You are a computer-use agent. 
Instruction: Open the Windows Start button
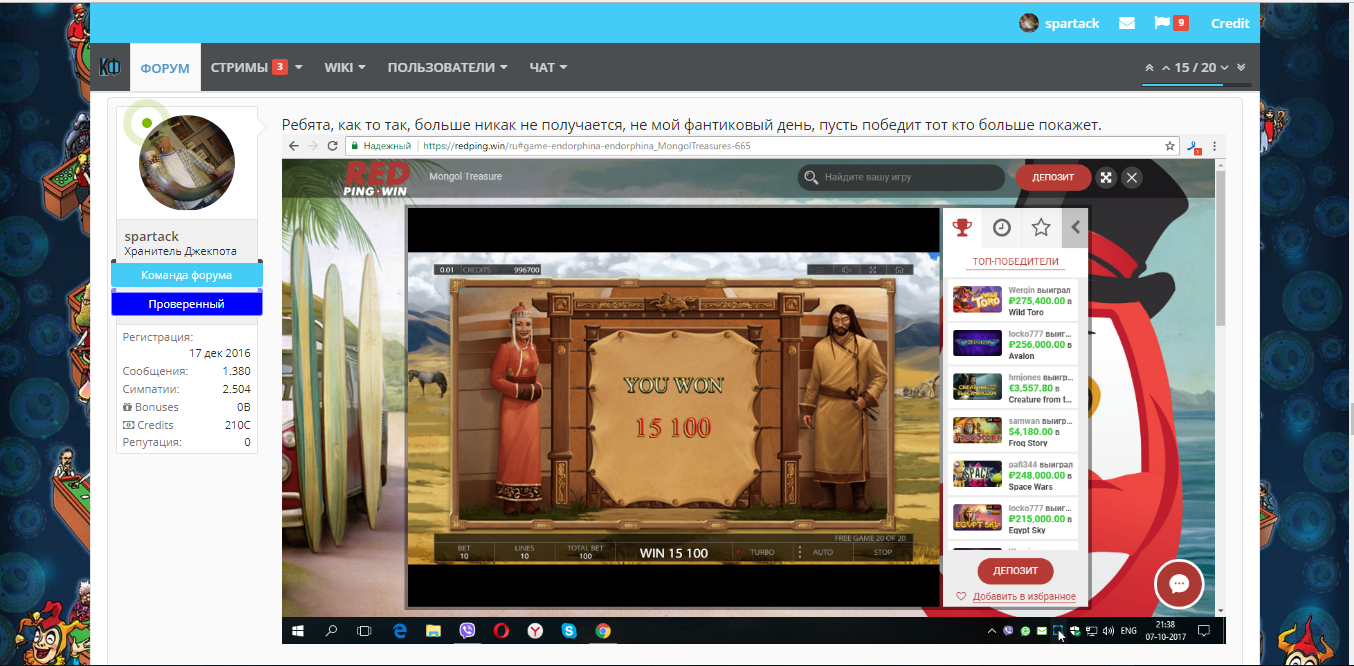tap(298, 631)
